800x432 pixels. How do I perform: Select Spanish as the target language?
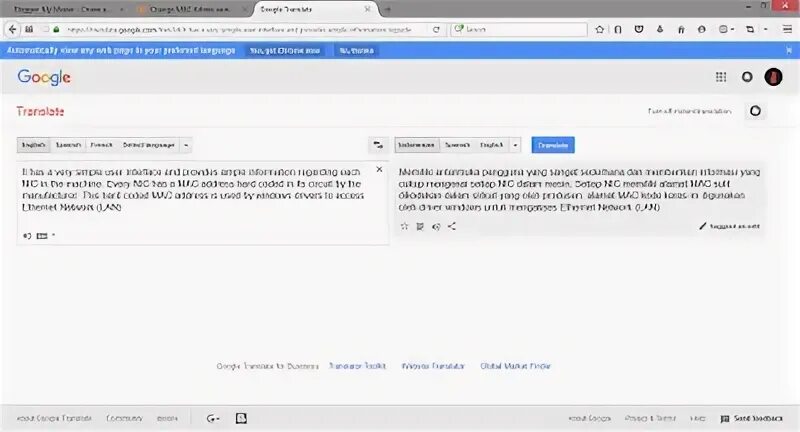click(x=457, y=145)
